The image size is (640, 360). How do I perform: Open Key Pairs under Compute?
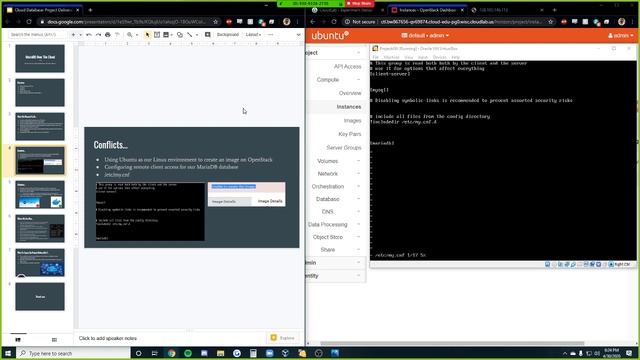click(350, 134)
